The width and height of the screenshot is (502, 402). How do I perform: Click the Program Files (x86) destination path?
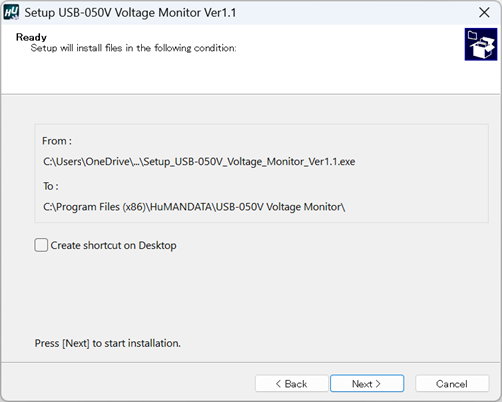[x=194, y=207]
